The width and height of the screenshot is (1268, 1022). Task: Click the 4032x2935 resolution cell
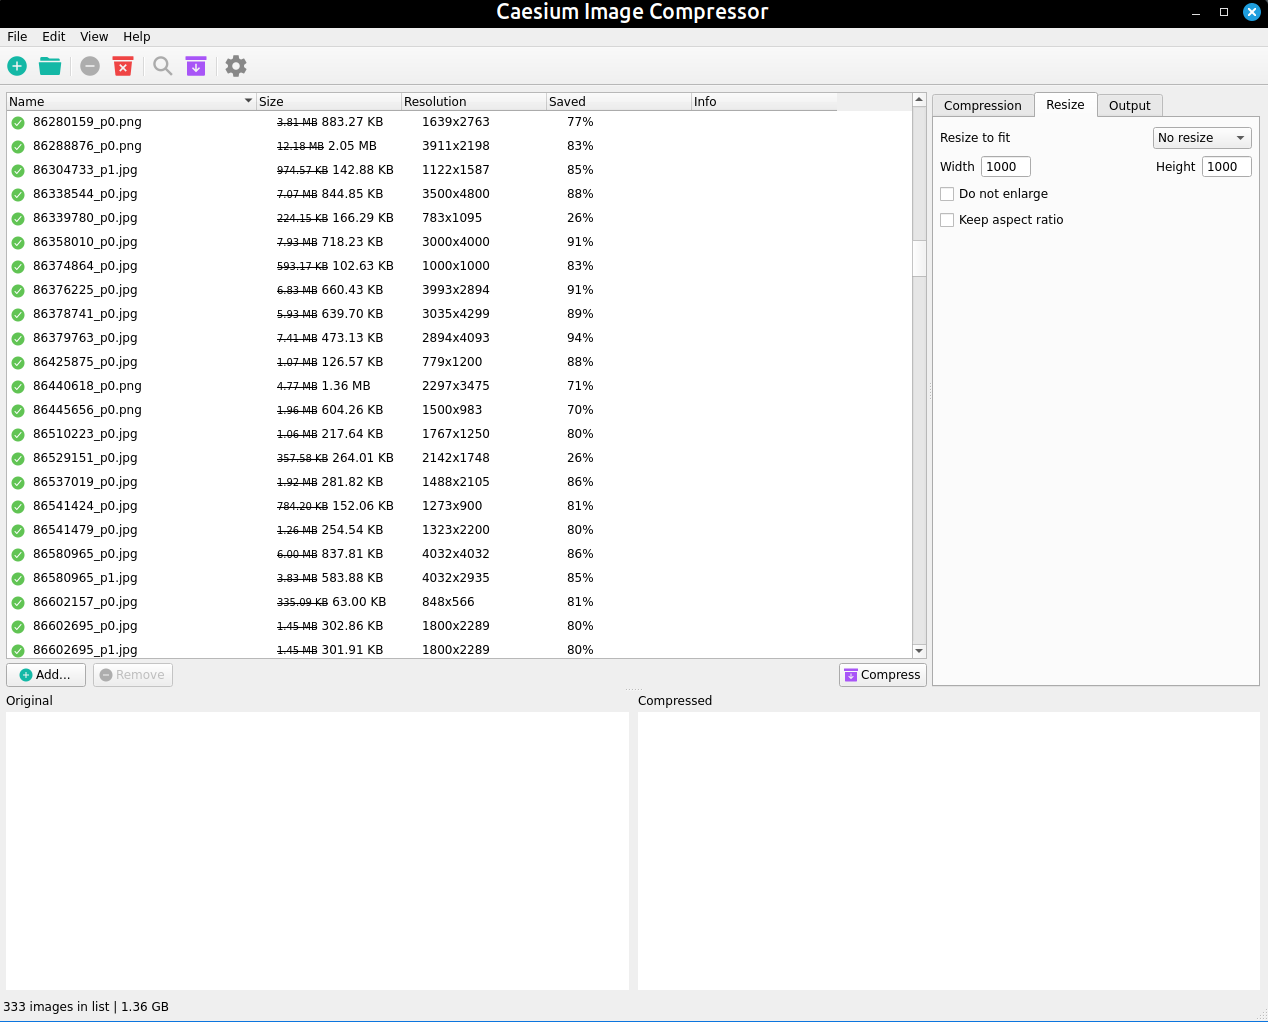456,578
